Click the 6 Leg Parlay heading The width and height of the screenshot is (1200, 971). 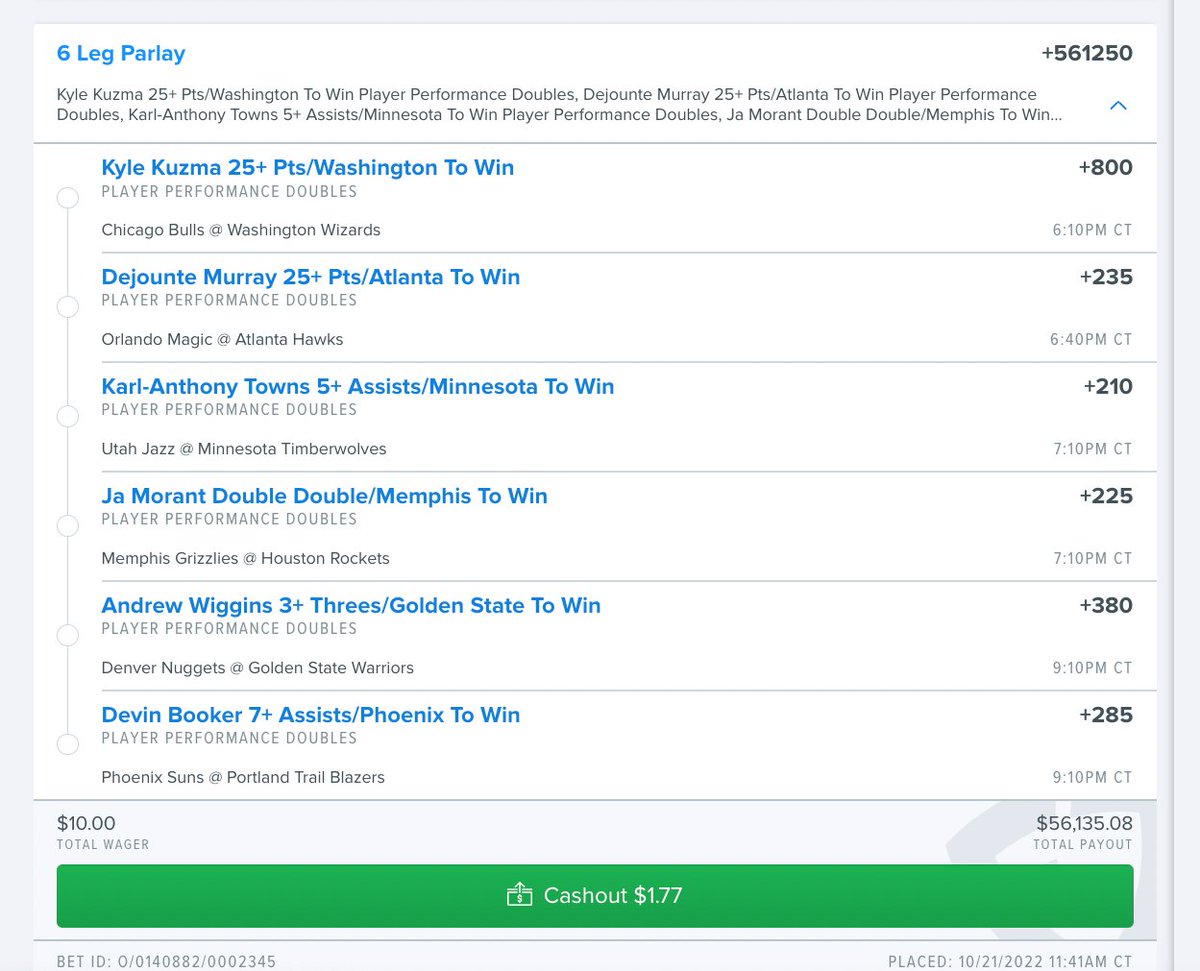[x=121, y=53]
